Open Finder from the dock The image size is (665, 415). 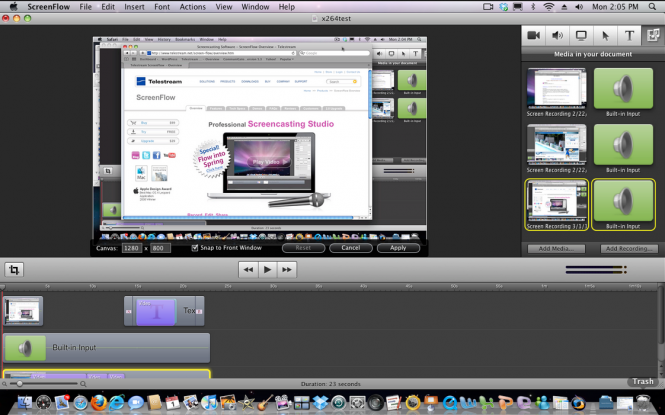[25, 402]
